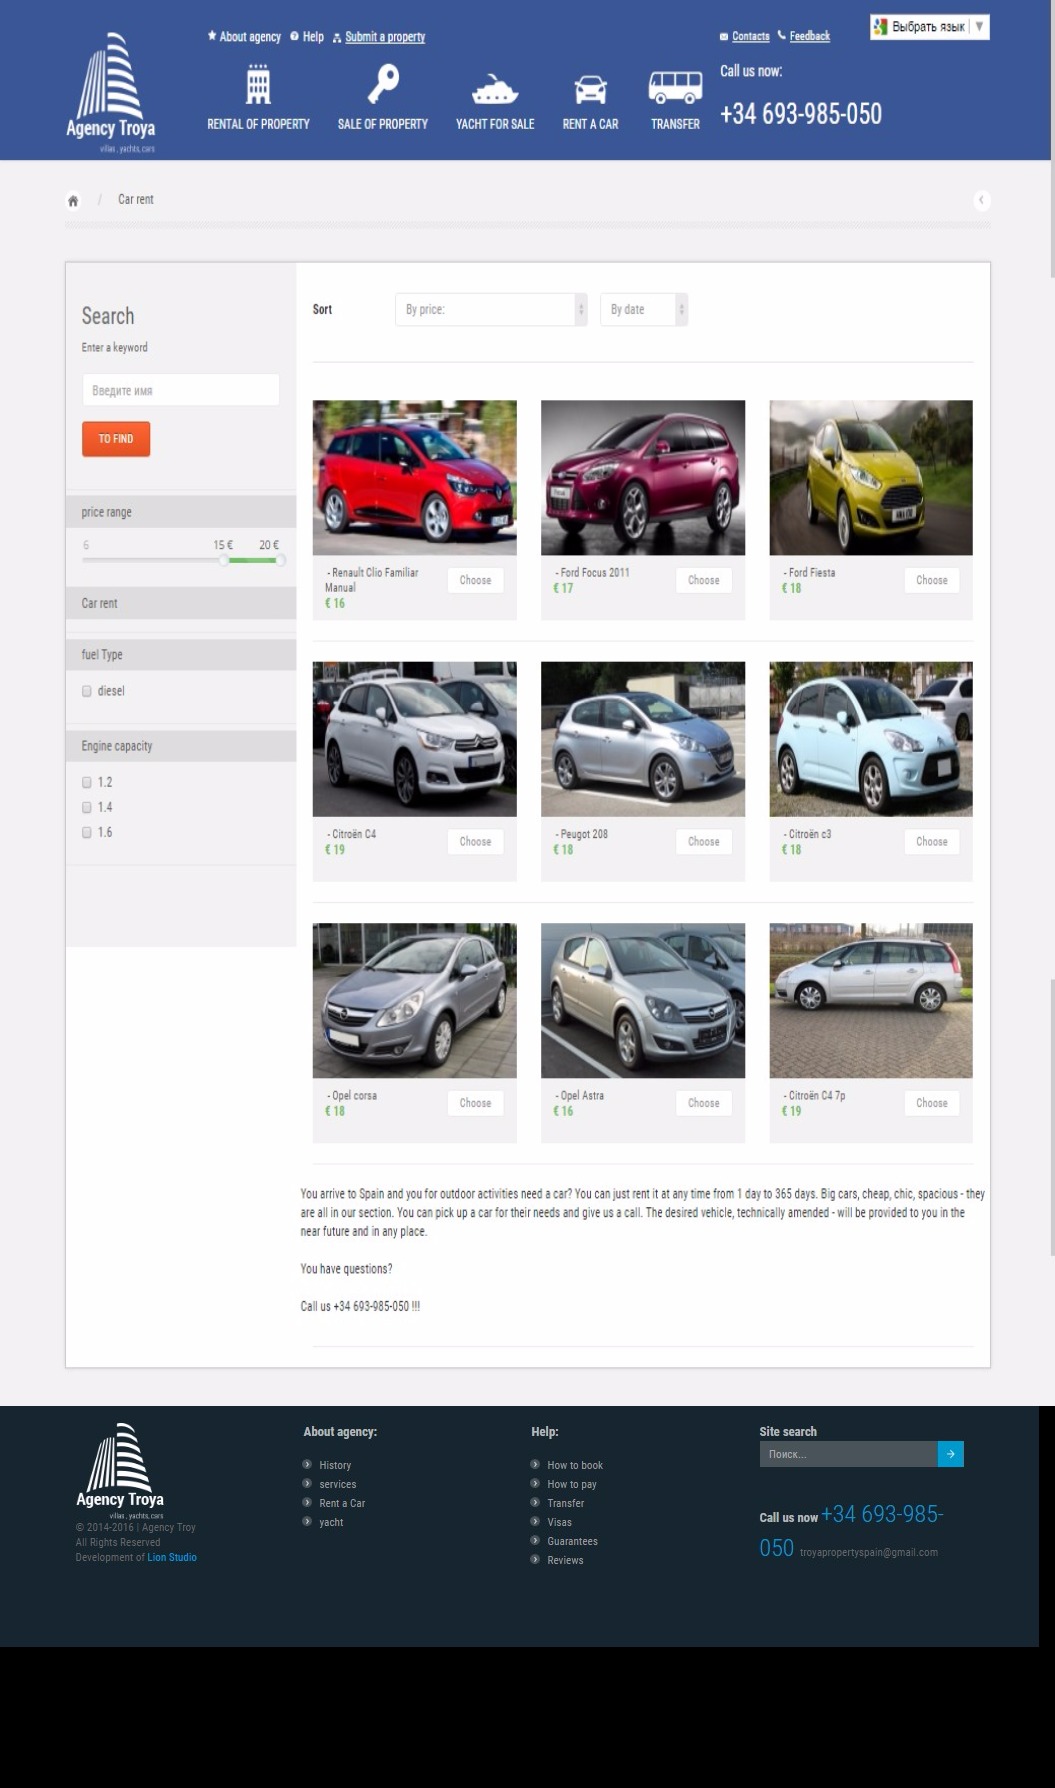1055x1788 pixels.
Task: Open the yellow Ford Fiesta thumbnail
Action: coord(871,477)
